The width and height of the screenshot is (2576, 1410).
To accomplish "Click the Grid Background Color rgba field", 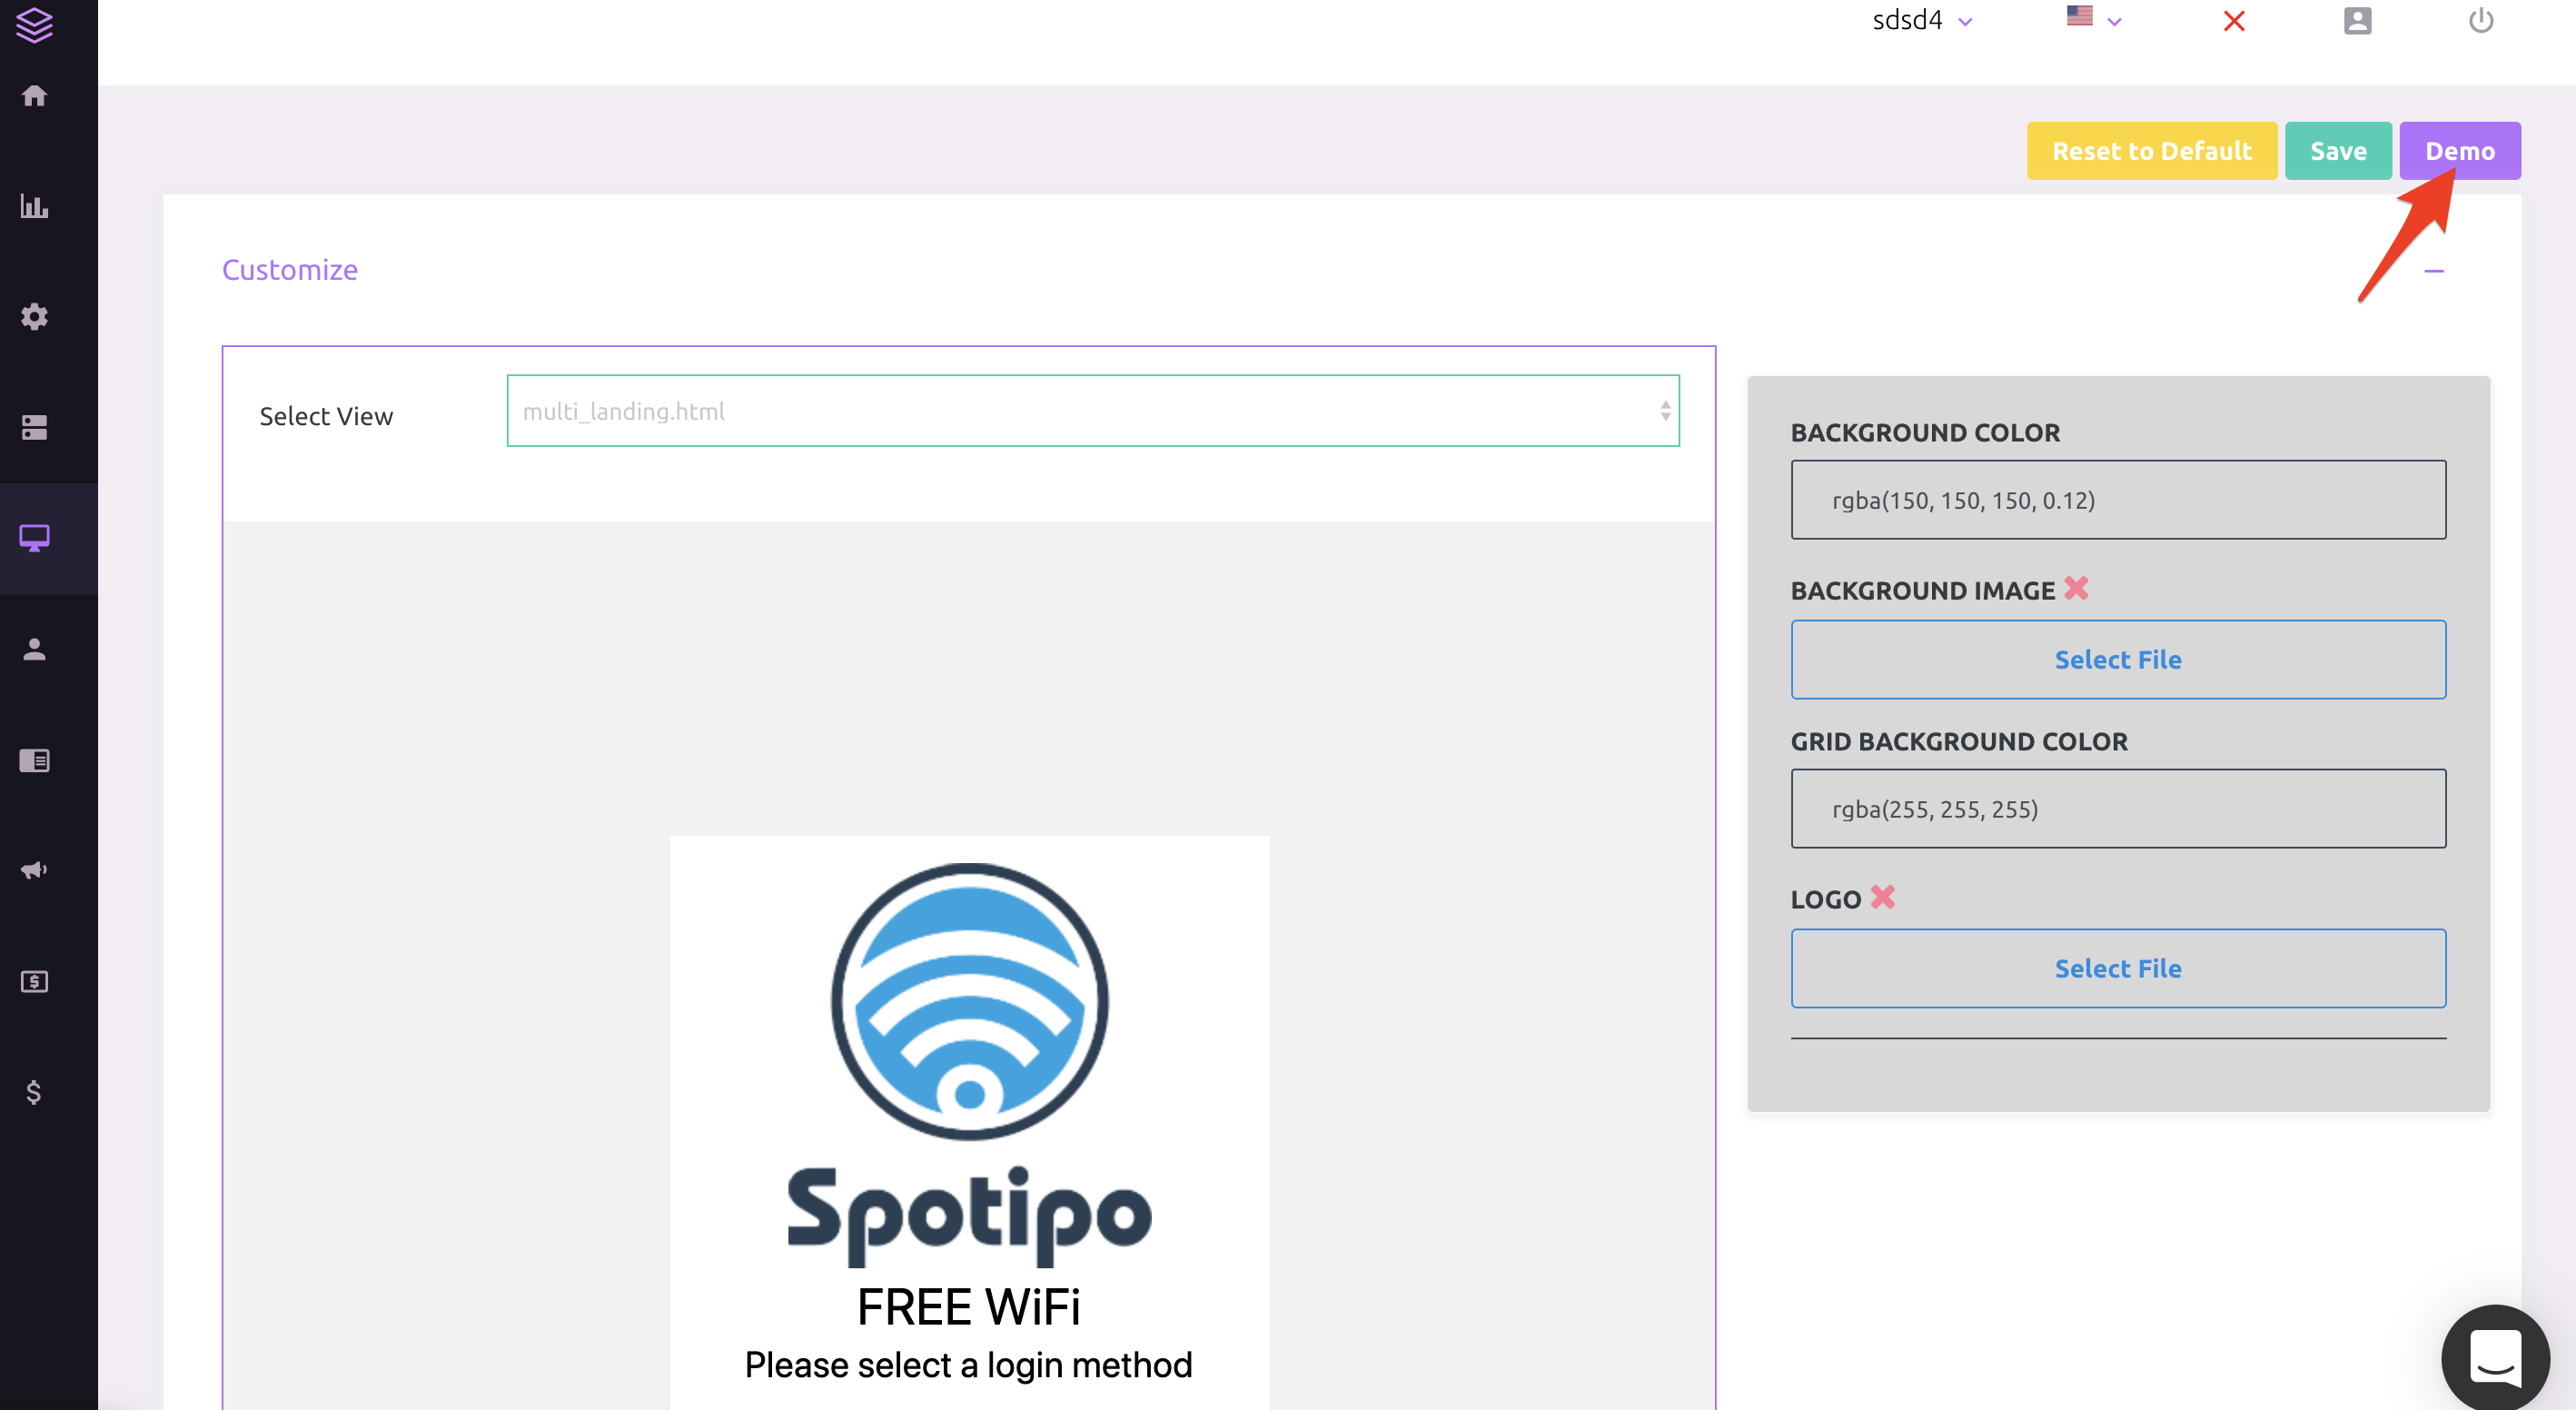I will tap(2117, 809).
